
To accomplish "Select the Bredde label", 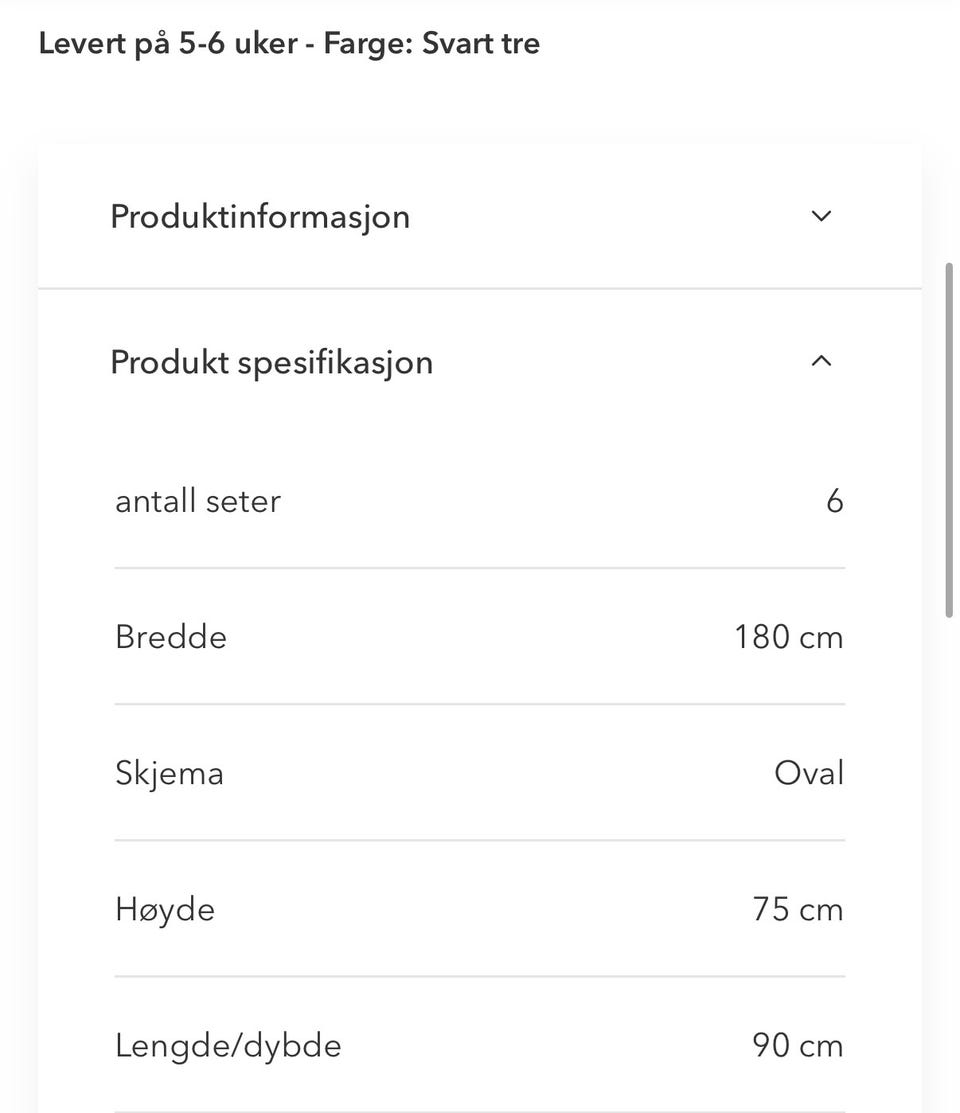I will 171,637.
